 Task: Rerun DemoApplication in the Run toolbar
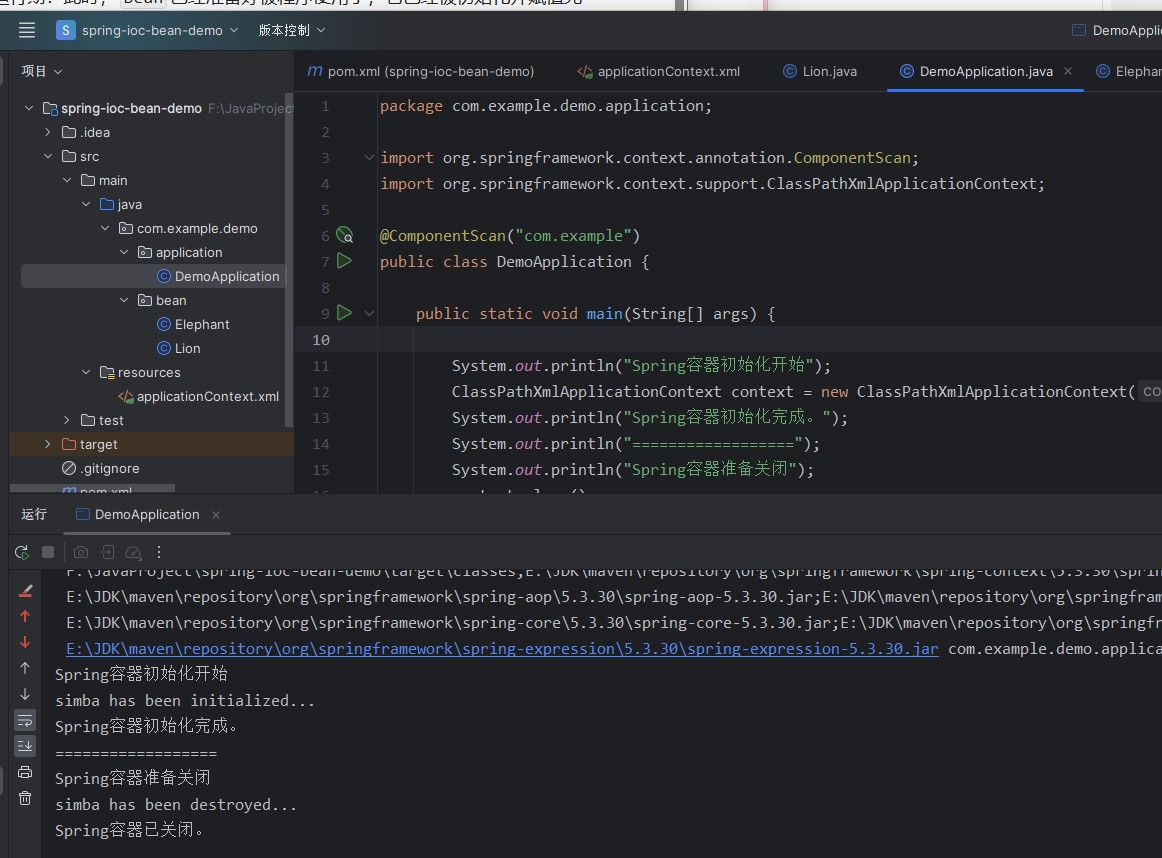(22, 552)
